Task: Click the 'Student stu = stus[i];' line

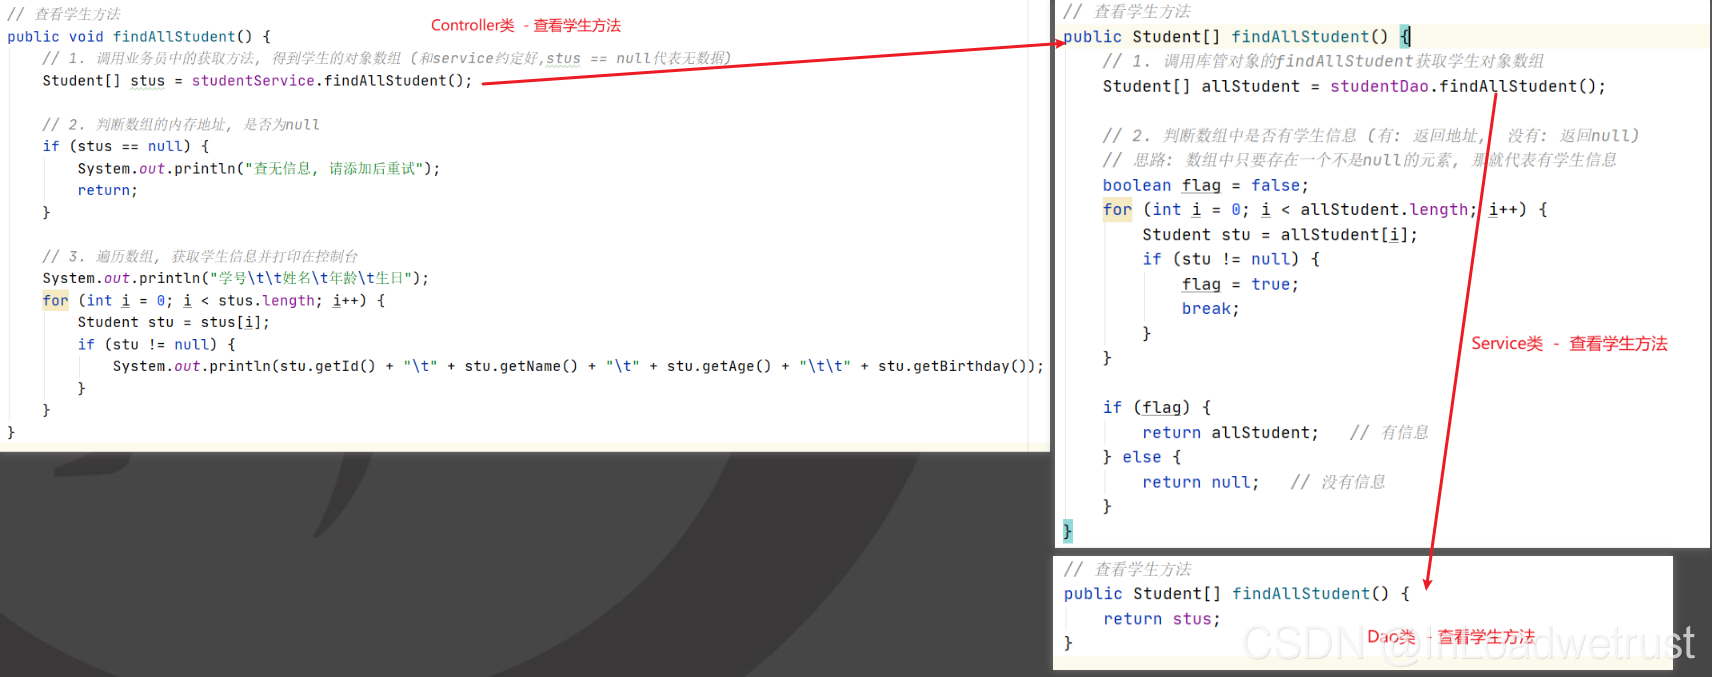Action: [174, 322]
